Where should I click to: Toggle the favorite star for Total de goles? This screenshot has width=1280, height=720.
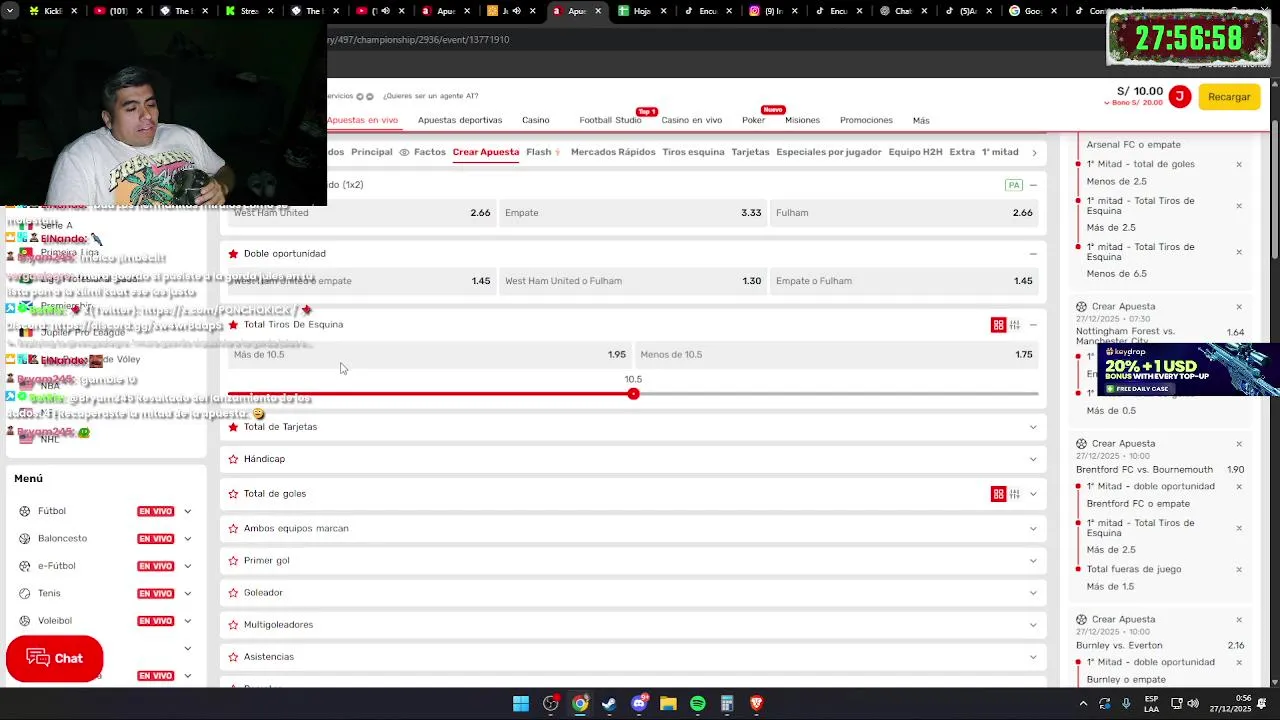pos(233,494)
